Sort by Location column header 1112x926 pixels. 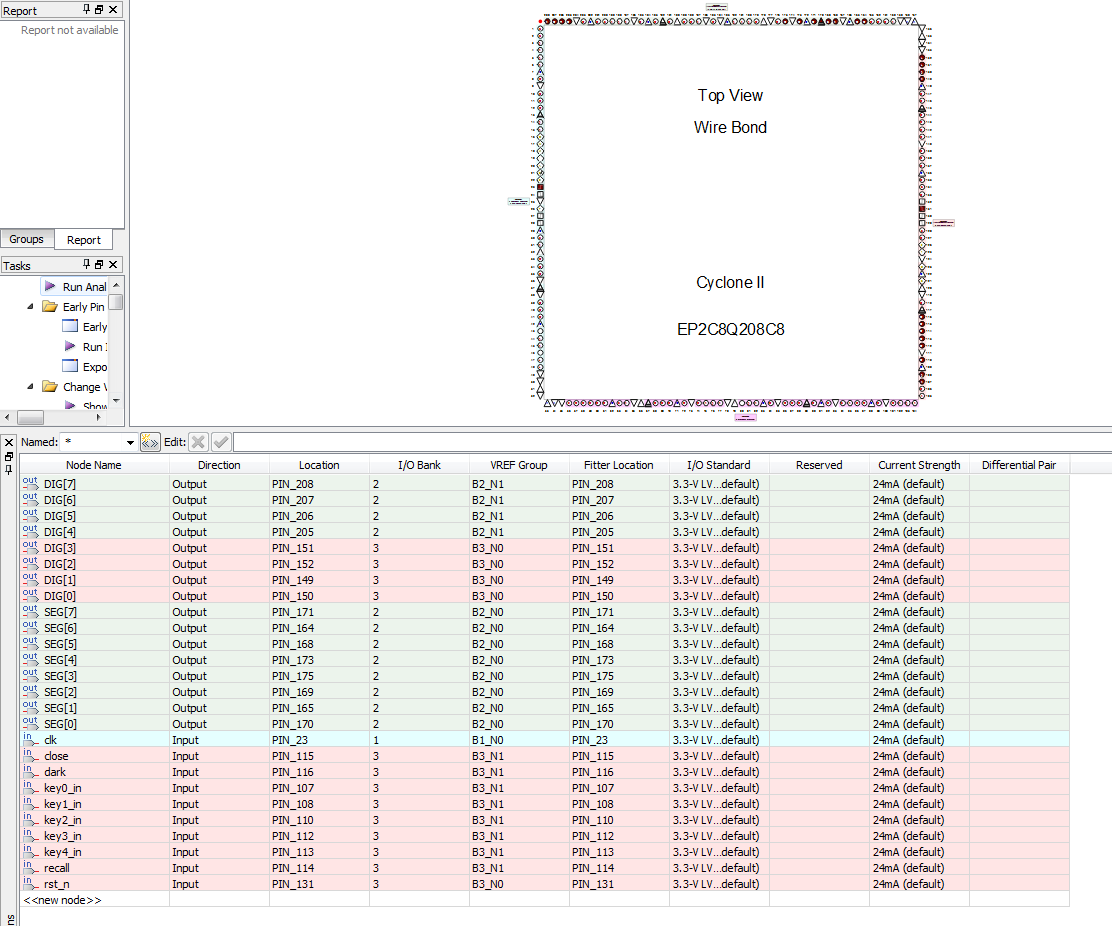(319, 465)
